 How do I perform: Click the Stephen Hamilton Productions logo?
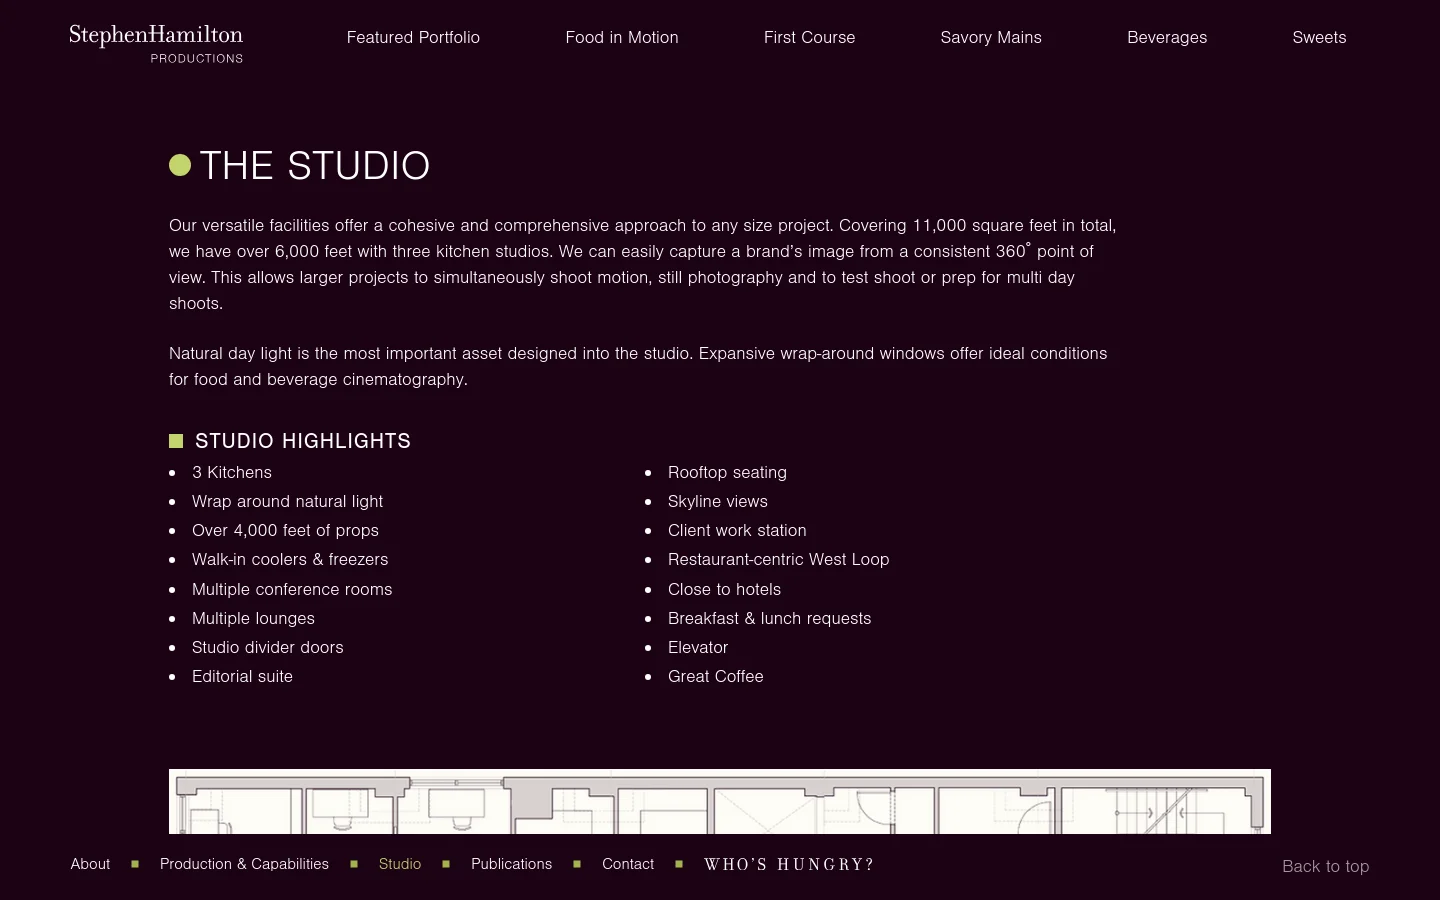[156, 44]
